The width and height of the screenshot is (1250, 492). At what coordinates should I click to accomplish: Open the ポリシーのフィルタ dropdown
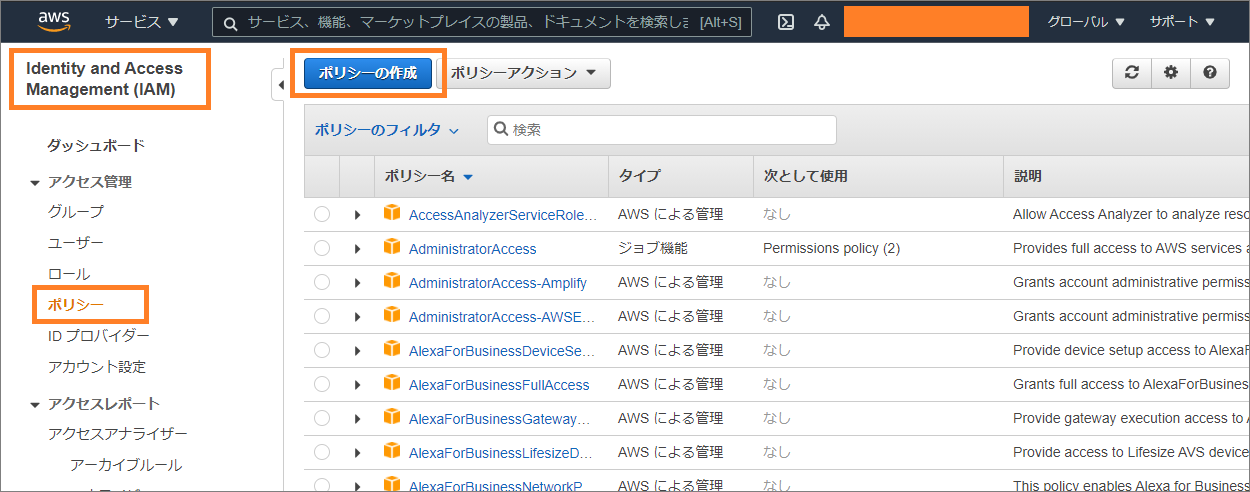pyautogui.click(x=386, y=130)
